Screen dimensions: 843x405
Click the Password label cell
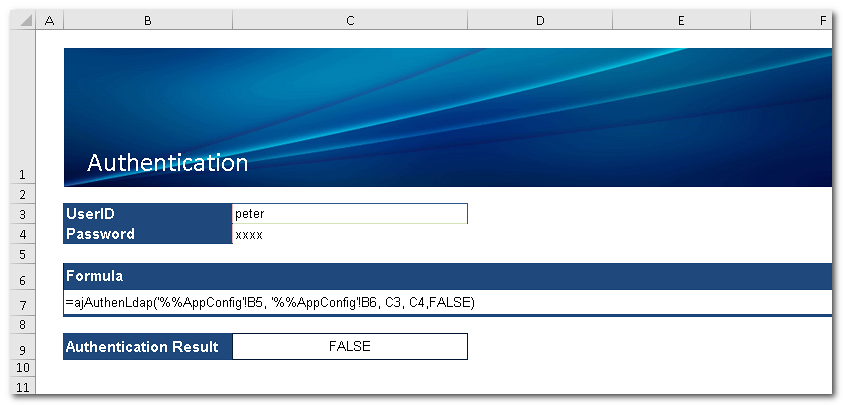click(148, 234)
